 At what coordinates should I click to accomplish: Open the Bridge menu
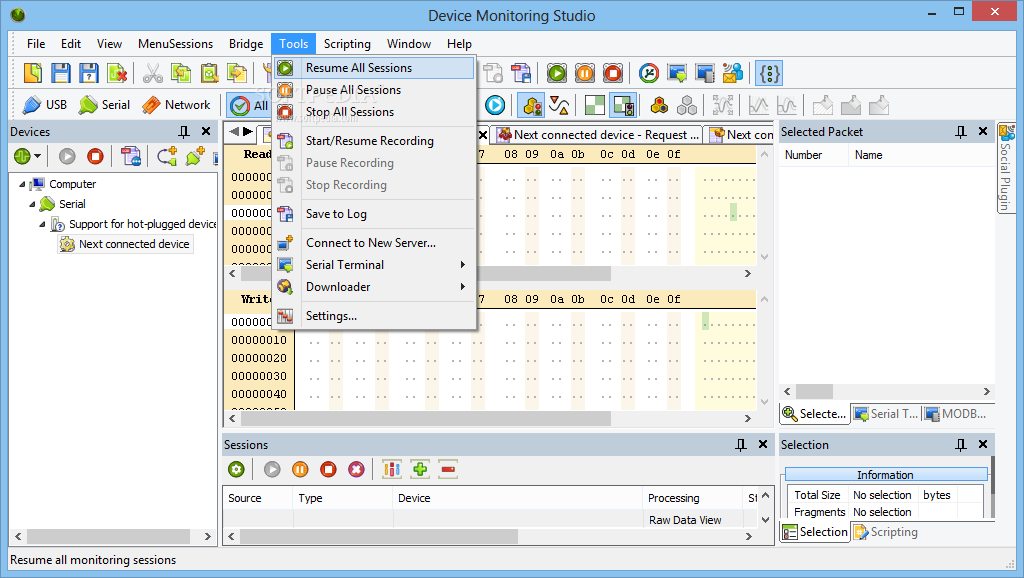[246, 44]
